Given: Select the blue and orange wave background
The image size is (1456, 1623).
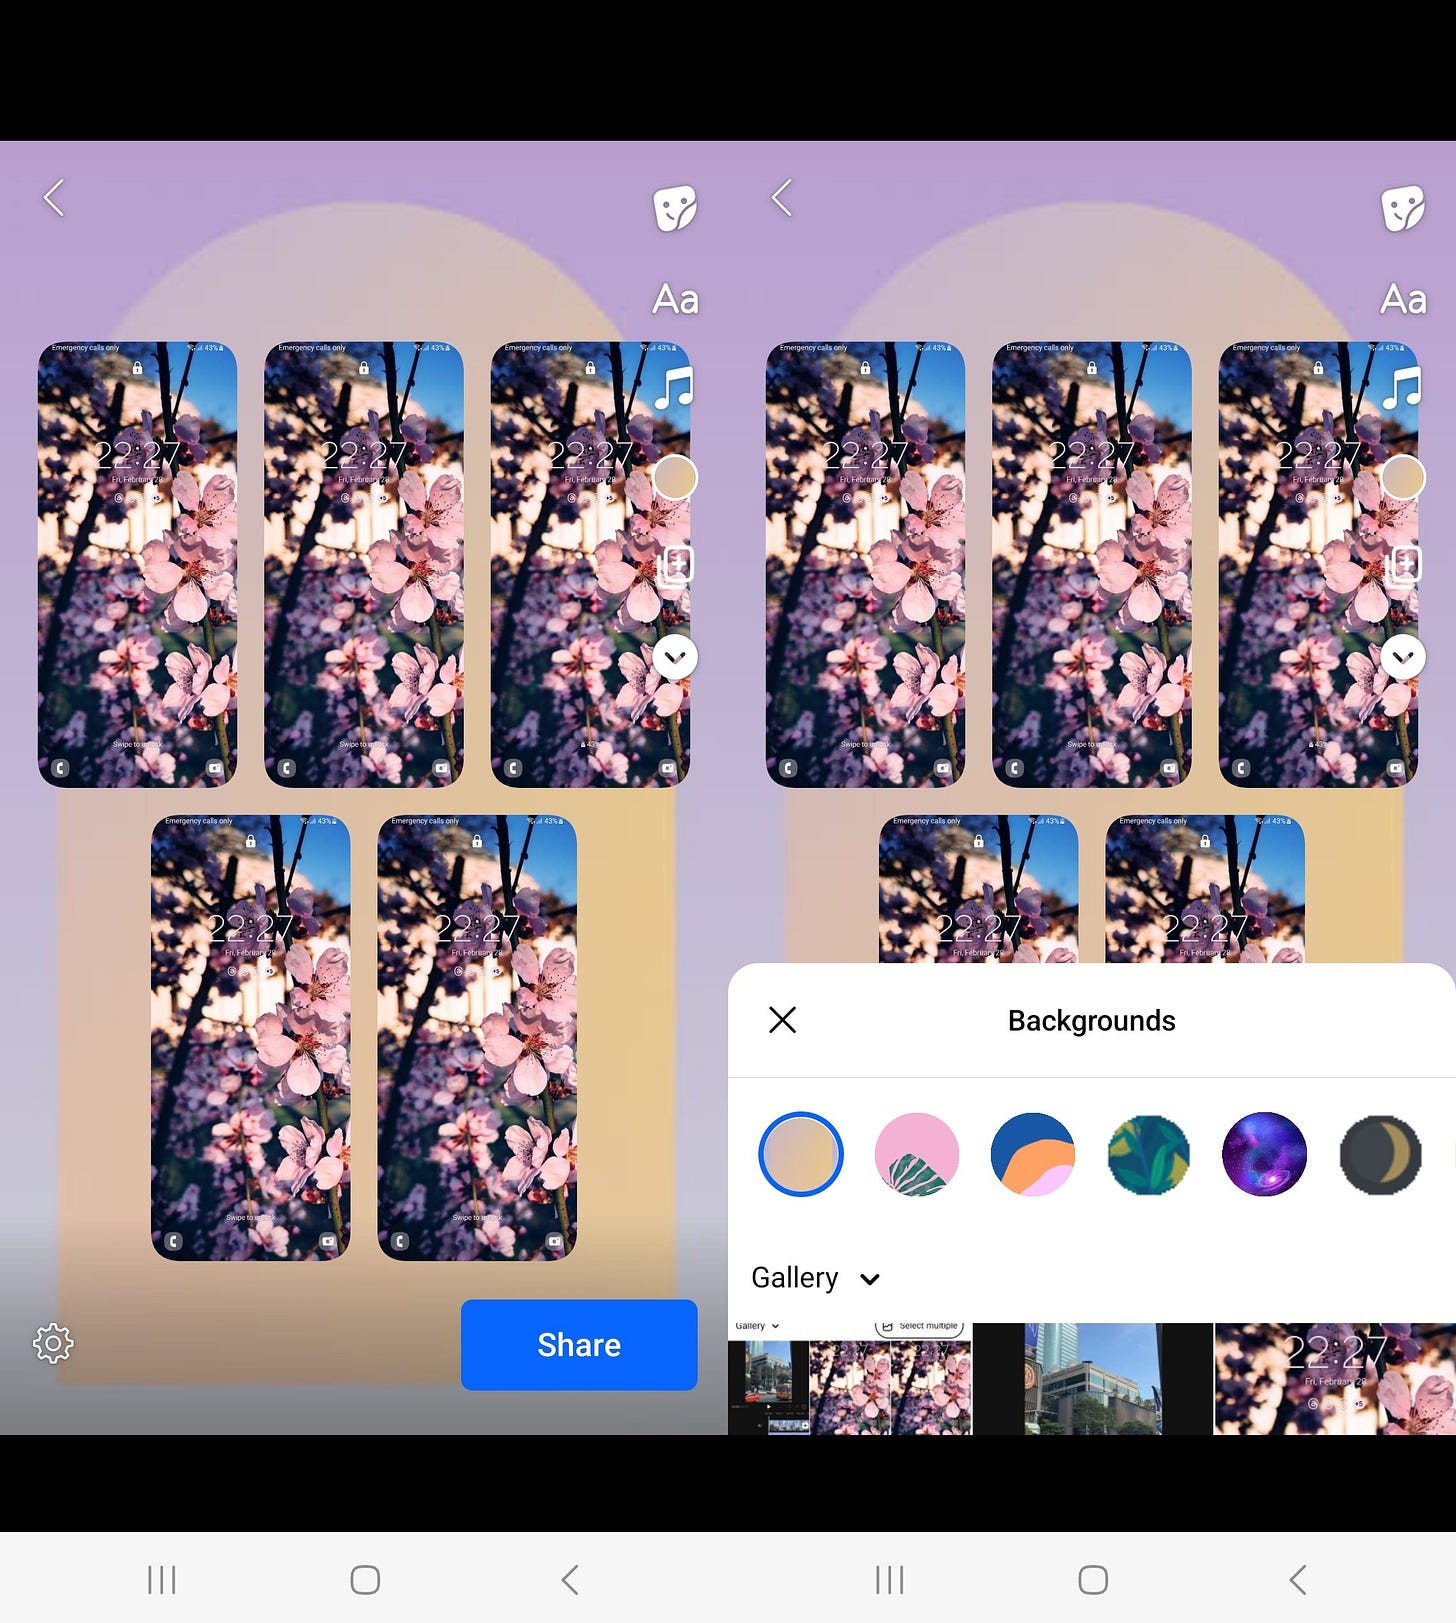Looking at the screenshot, I should pos(1033,1154).
